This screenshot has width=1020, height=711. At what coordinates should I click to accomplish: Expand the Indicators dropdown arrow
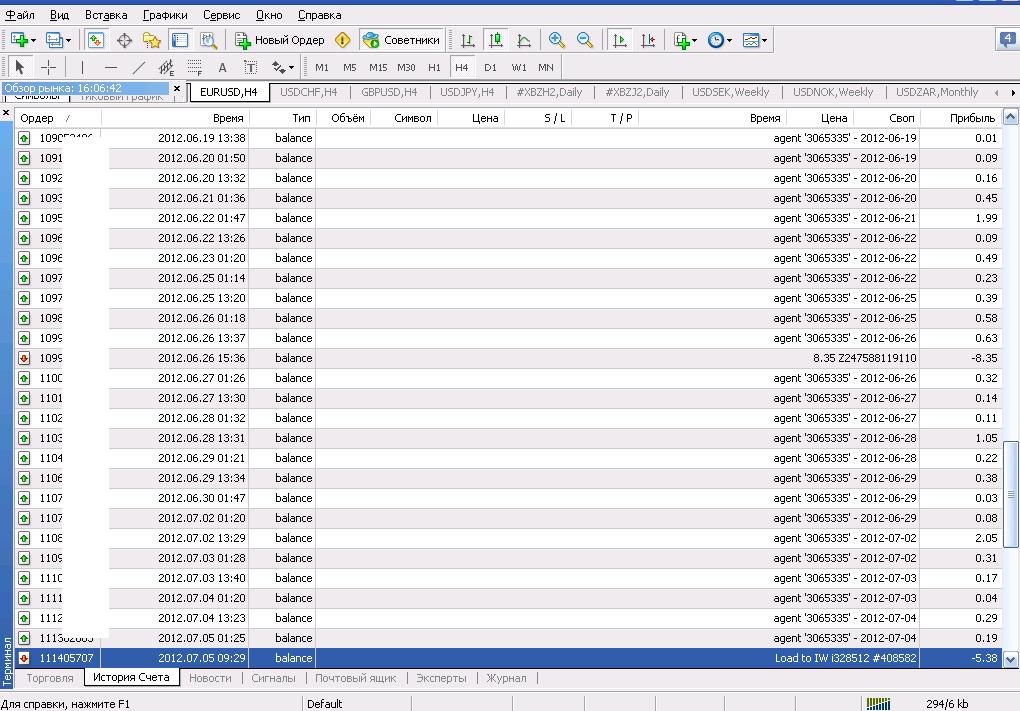695,40
